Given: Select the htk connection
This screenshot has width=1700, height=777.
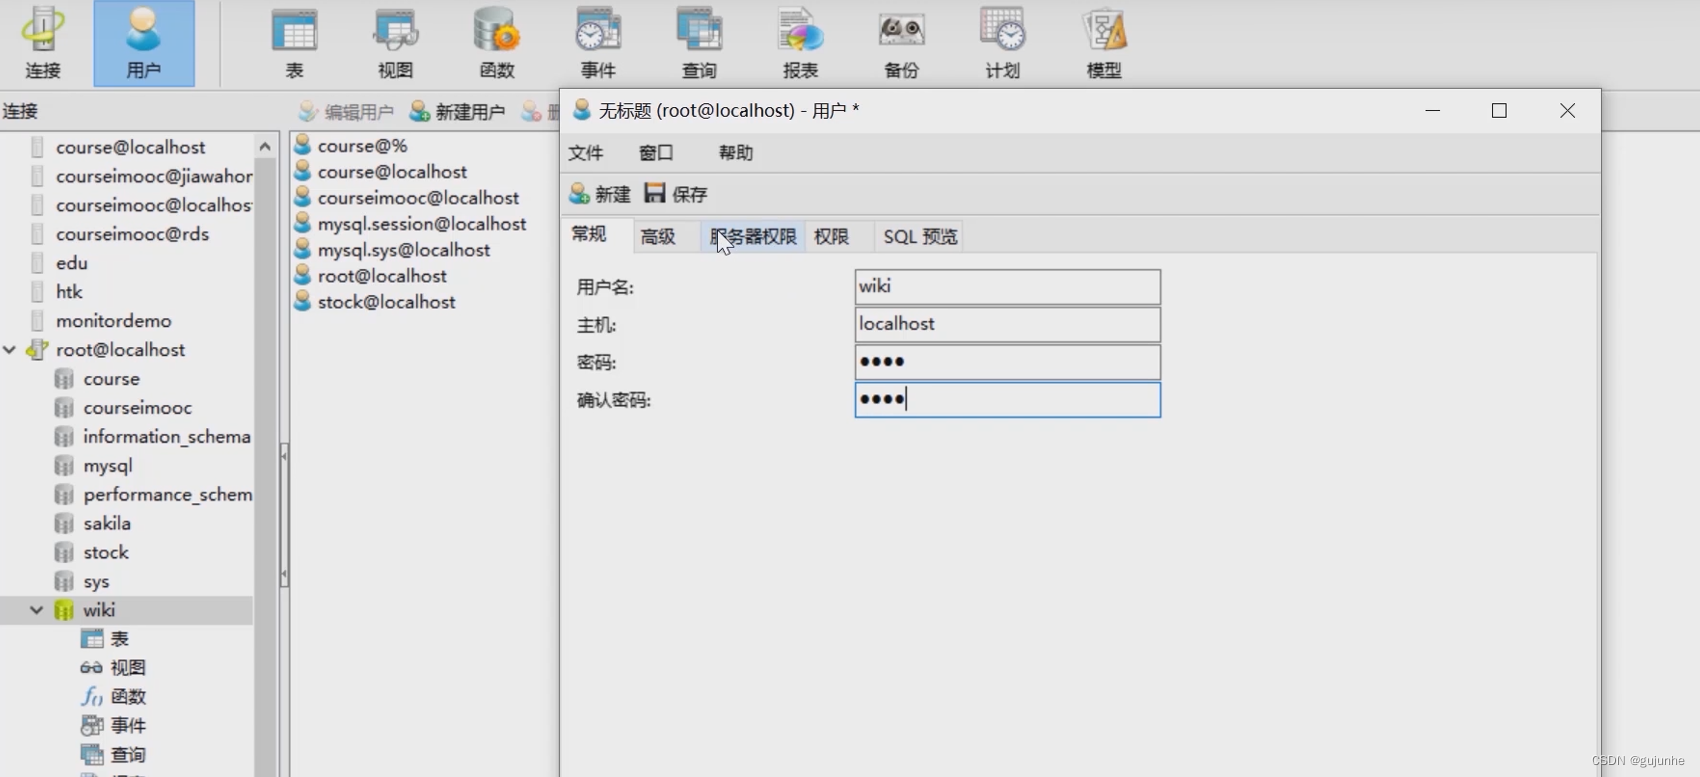Looking at the screenshot, I should (69, 292).
